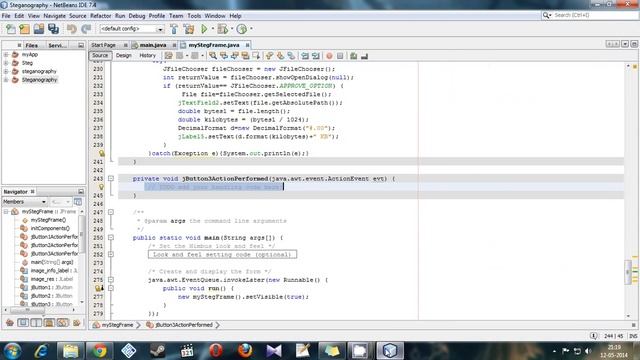Click Find Next Occurrence icon

click(x=235, y=56)
